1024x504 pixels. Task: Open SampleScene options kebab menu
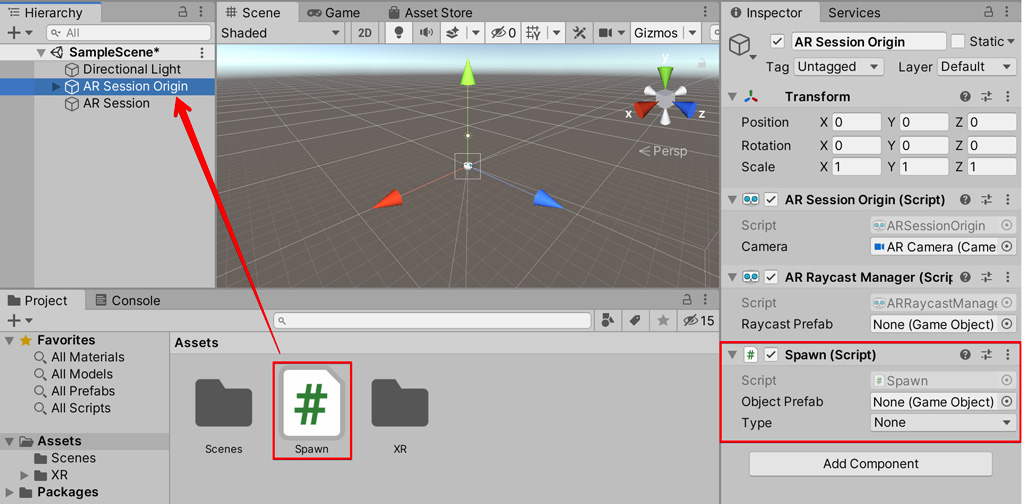[x=202, y=52]
